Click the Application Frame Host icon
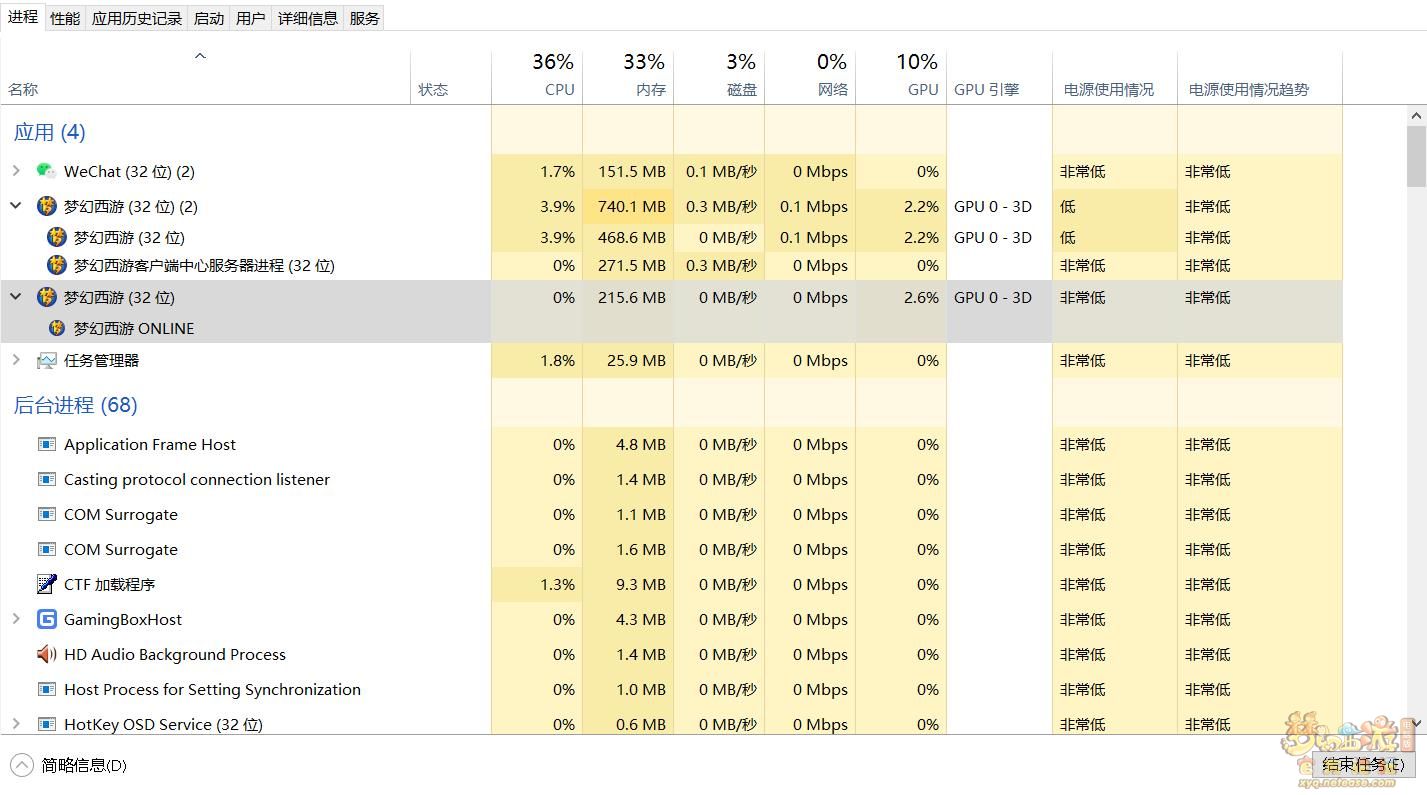1427x795 pixels. (46, 444)
